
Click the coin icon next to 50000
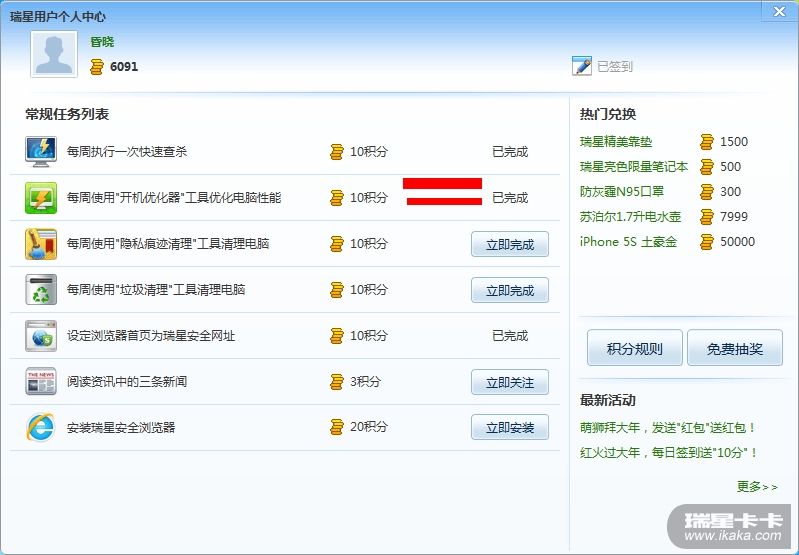pos(707,242)
